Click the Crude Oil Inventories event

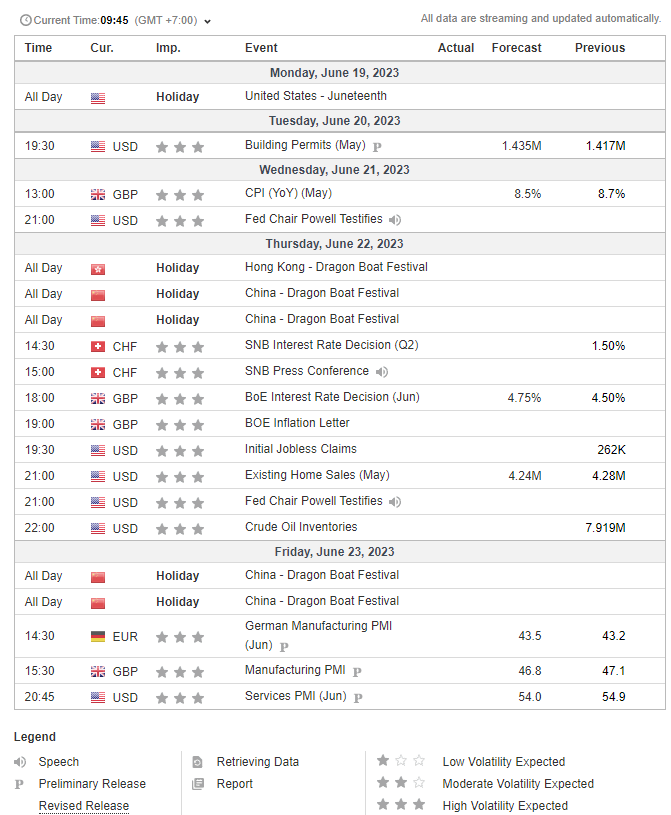click(300, 527)
